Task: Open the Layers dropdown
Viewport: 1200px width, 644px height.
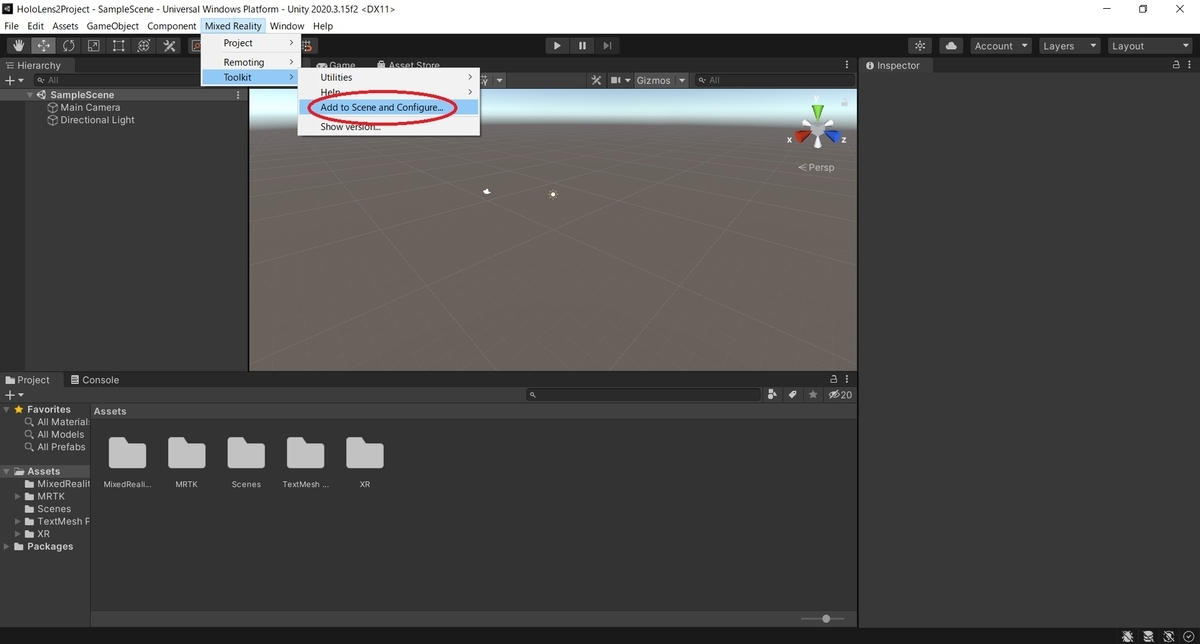Action: pyautogui.click(x=1069, y=46)
